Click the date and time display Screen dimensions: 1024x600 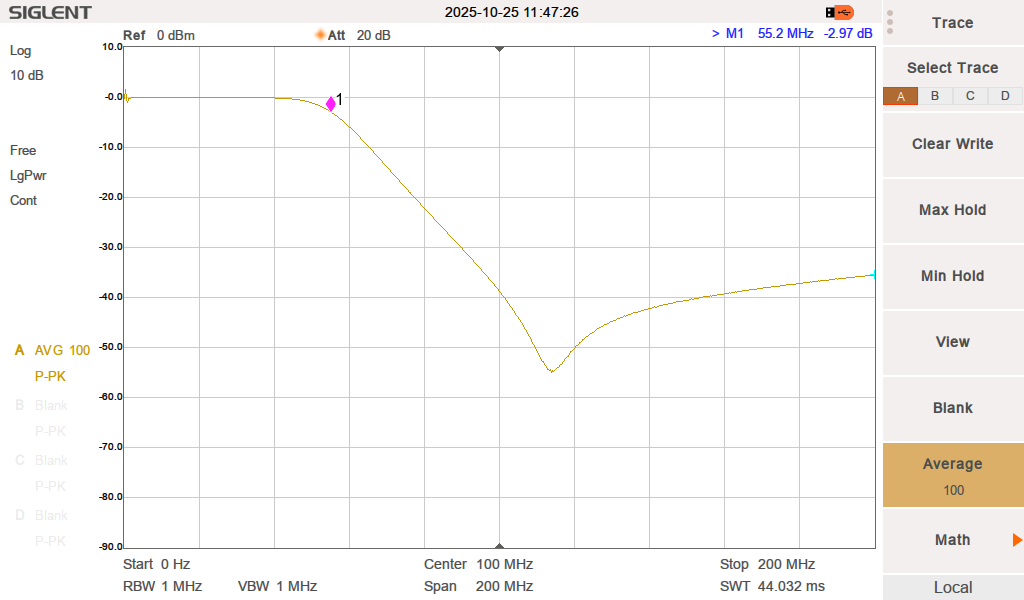pos(511,12)
